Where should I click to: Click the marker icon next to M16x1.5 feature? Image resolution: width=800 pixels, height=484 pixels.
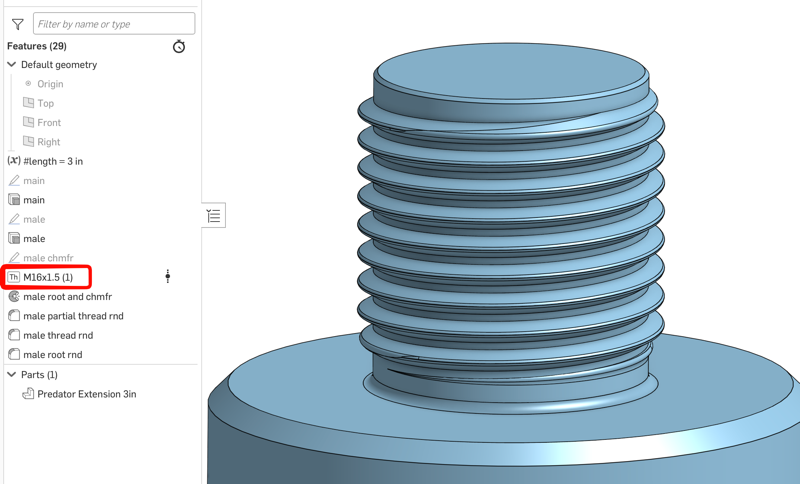(x=168, y=276)
